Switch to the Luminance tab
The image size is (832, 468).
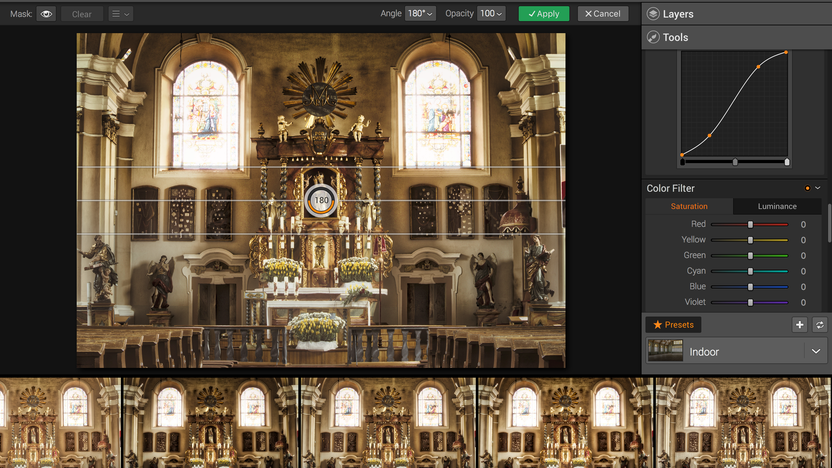[x=777, y=206]
